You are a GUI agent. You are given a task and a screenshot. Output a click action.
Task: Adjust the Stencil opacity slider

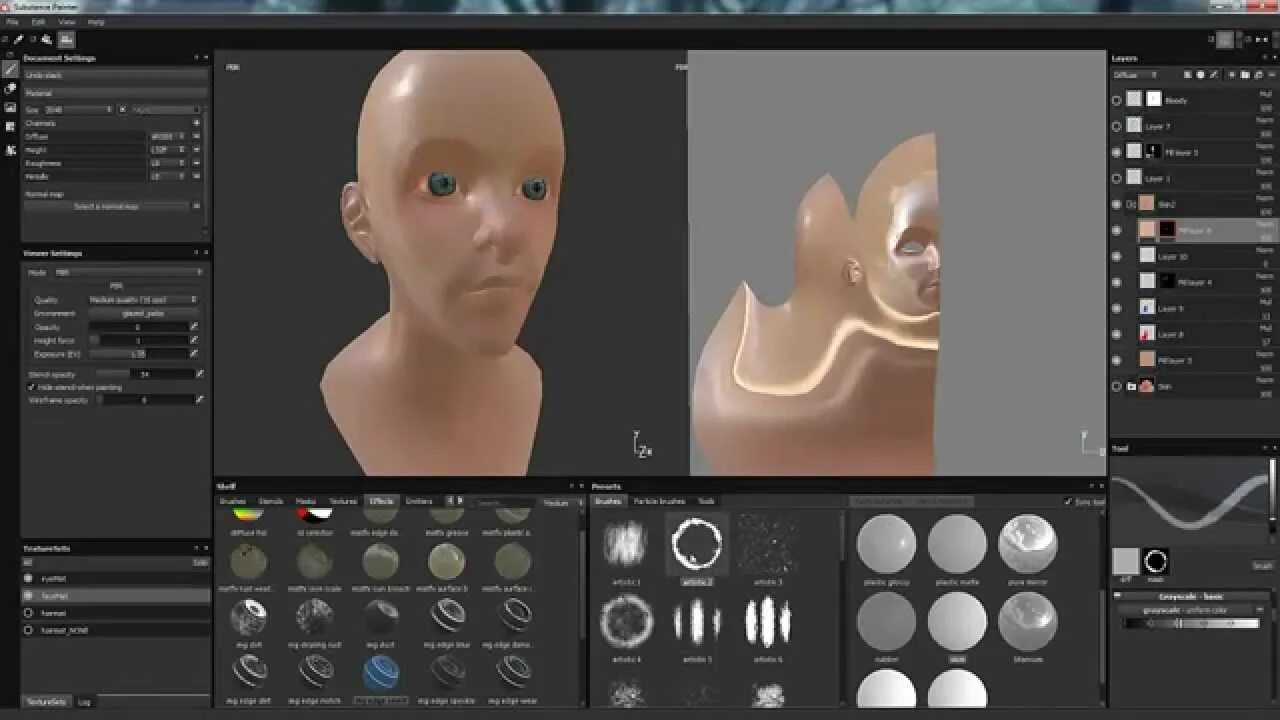pos(146,374)
